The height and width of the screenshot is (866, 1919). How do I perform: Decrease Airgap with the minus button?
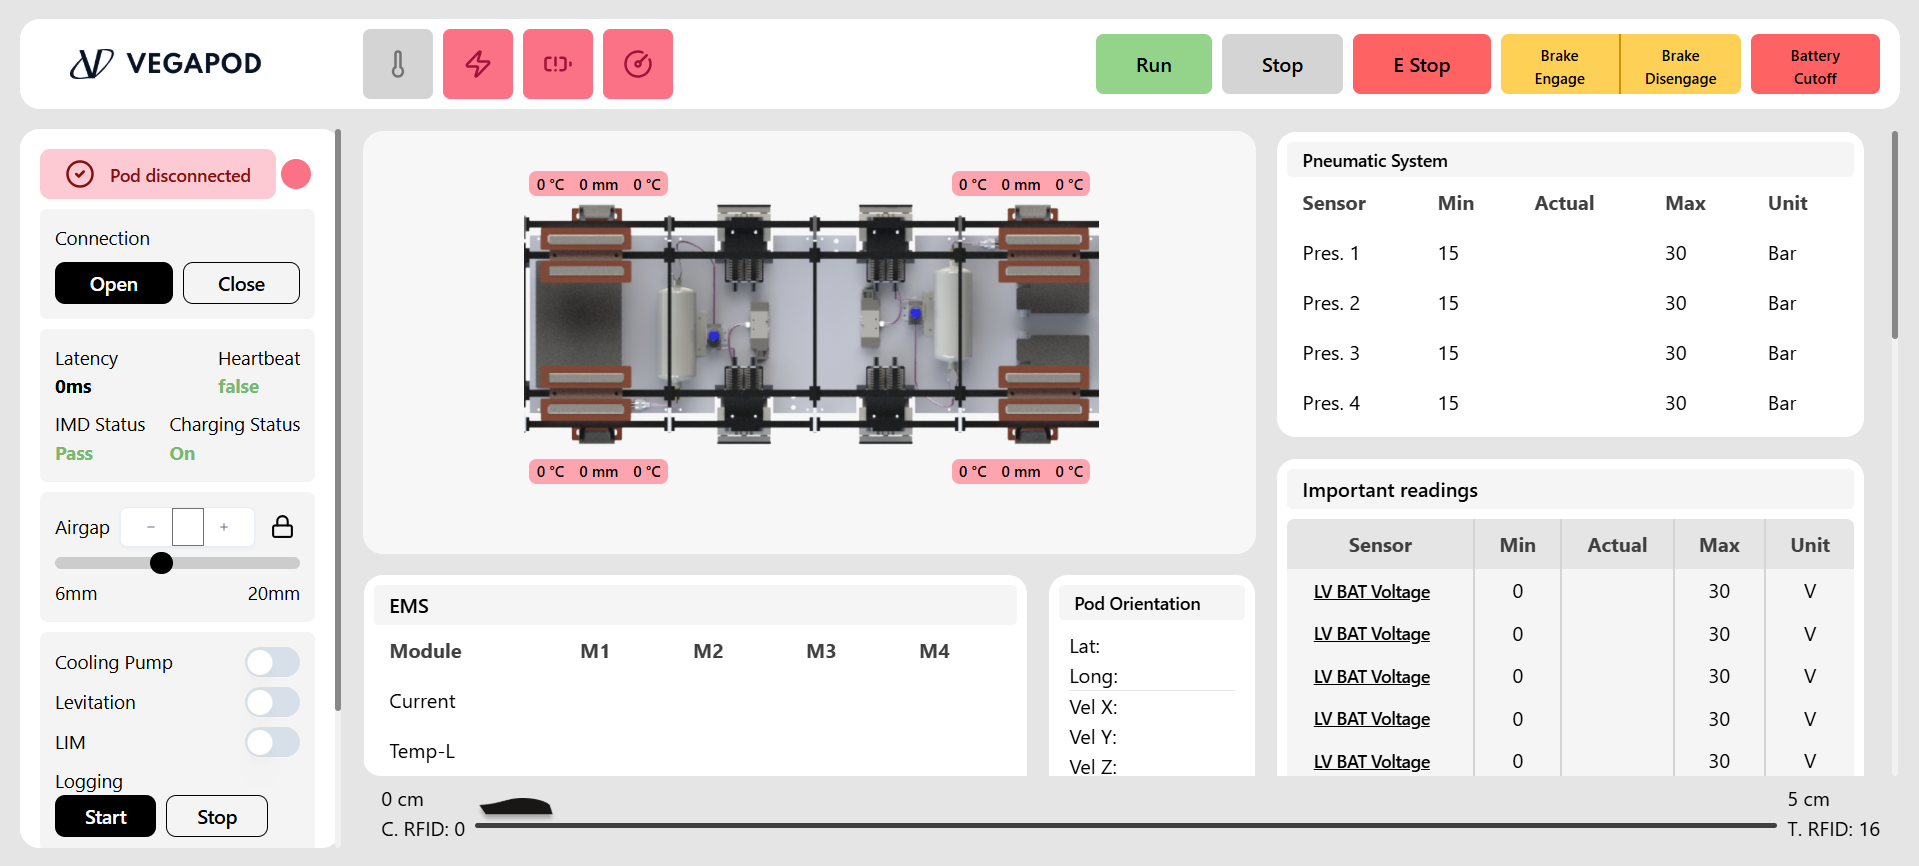pos(151,527)
